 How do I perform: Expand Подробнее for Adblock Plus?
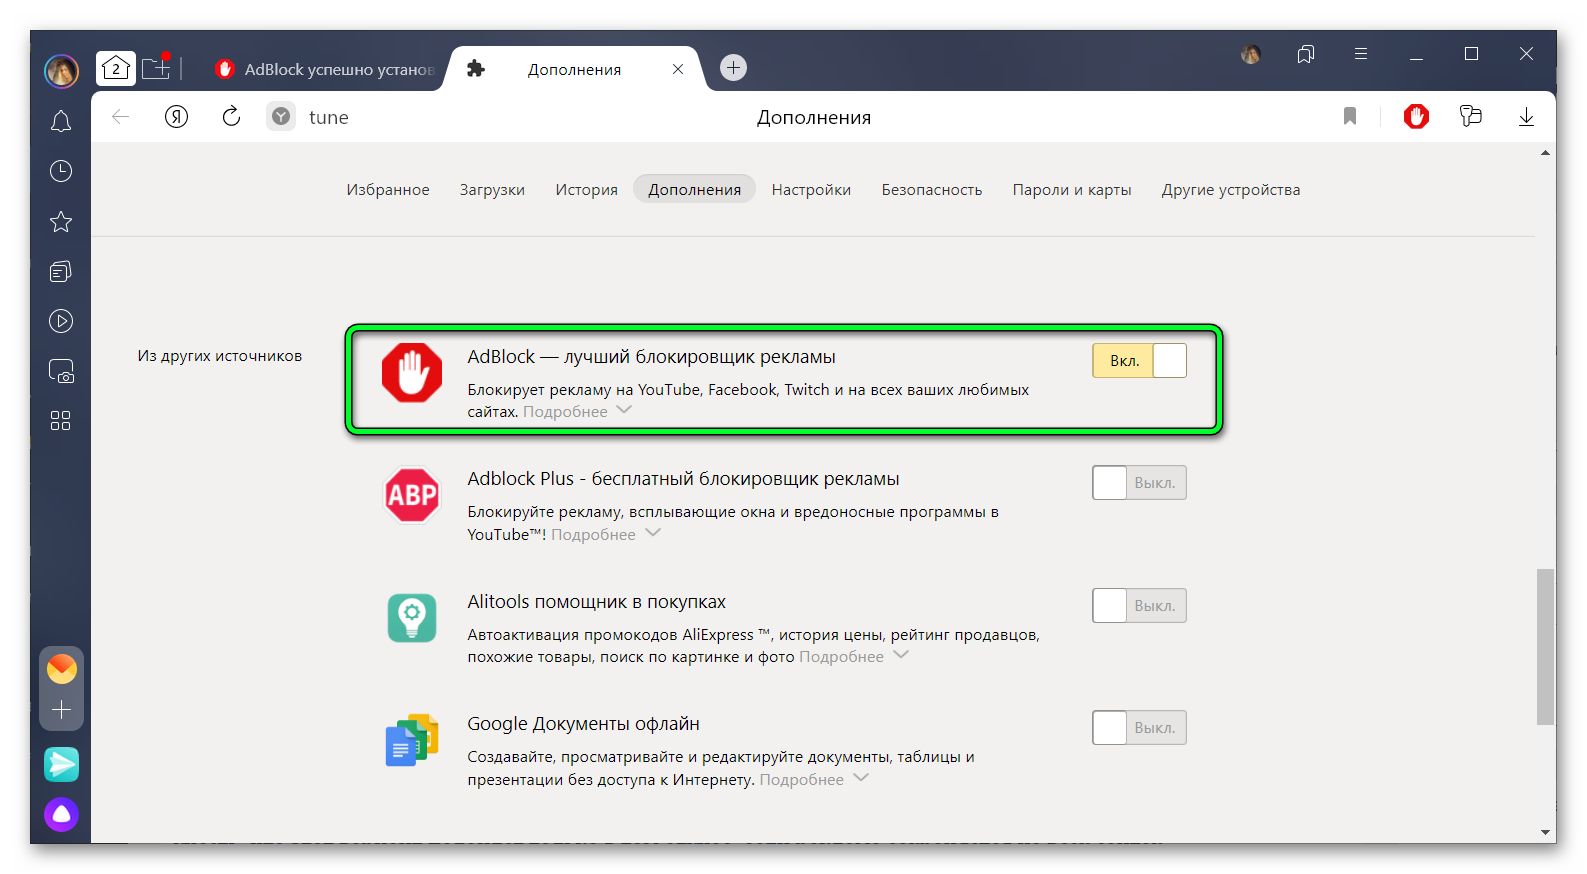click(x=605, y=535)
